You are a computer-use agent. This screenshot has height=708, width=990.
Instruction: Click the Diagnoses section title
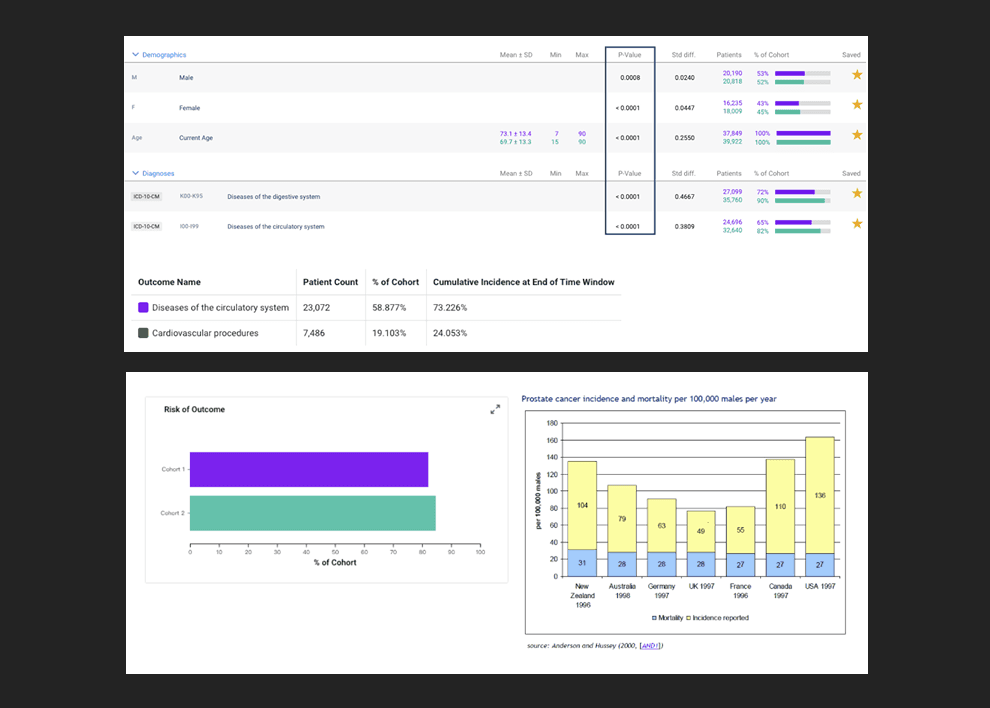tap(158, 173)
